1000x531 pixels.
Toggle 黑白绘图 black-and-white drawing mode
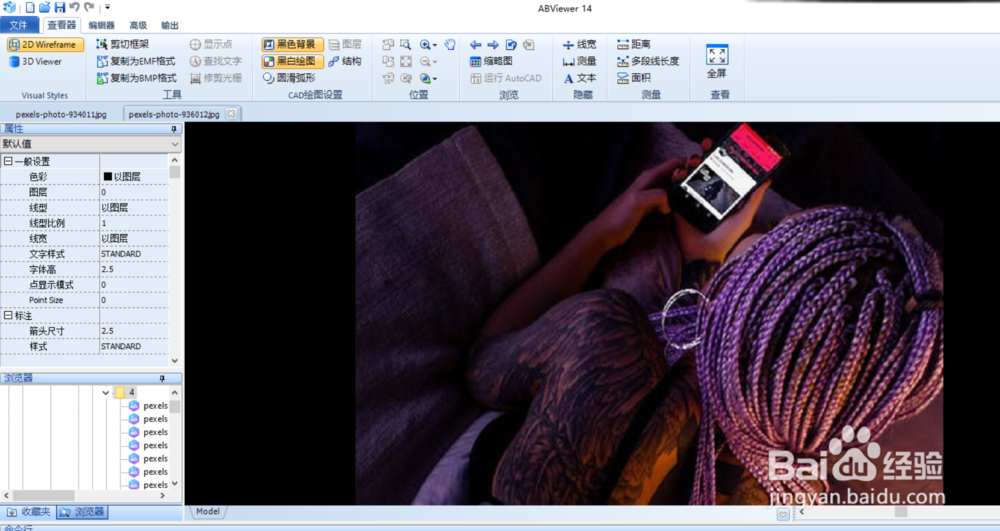coord(292,61)
